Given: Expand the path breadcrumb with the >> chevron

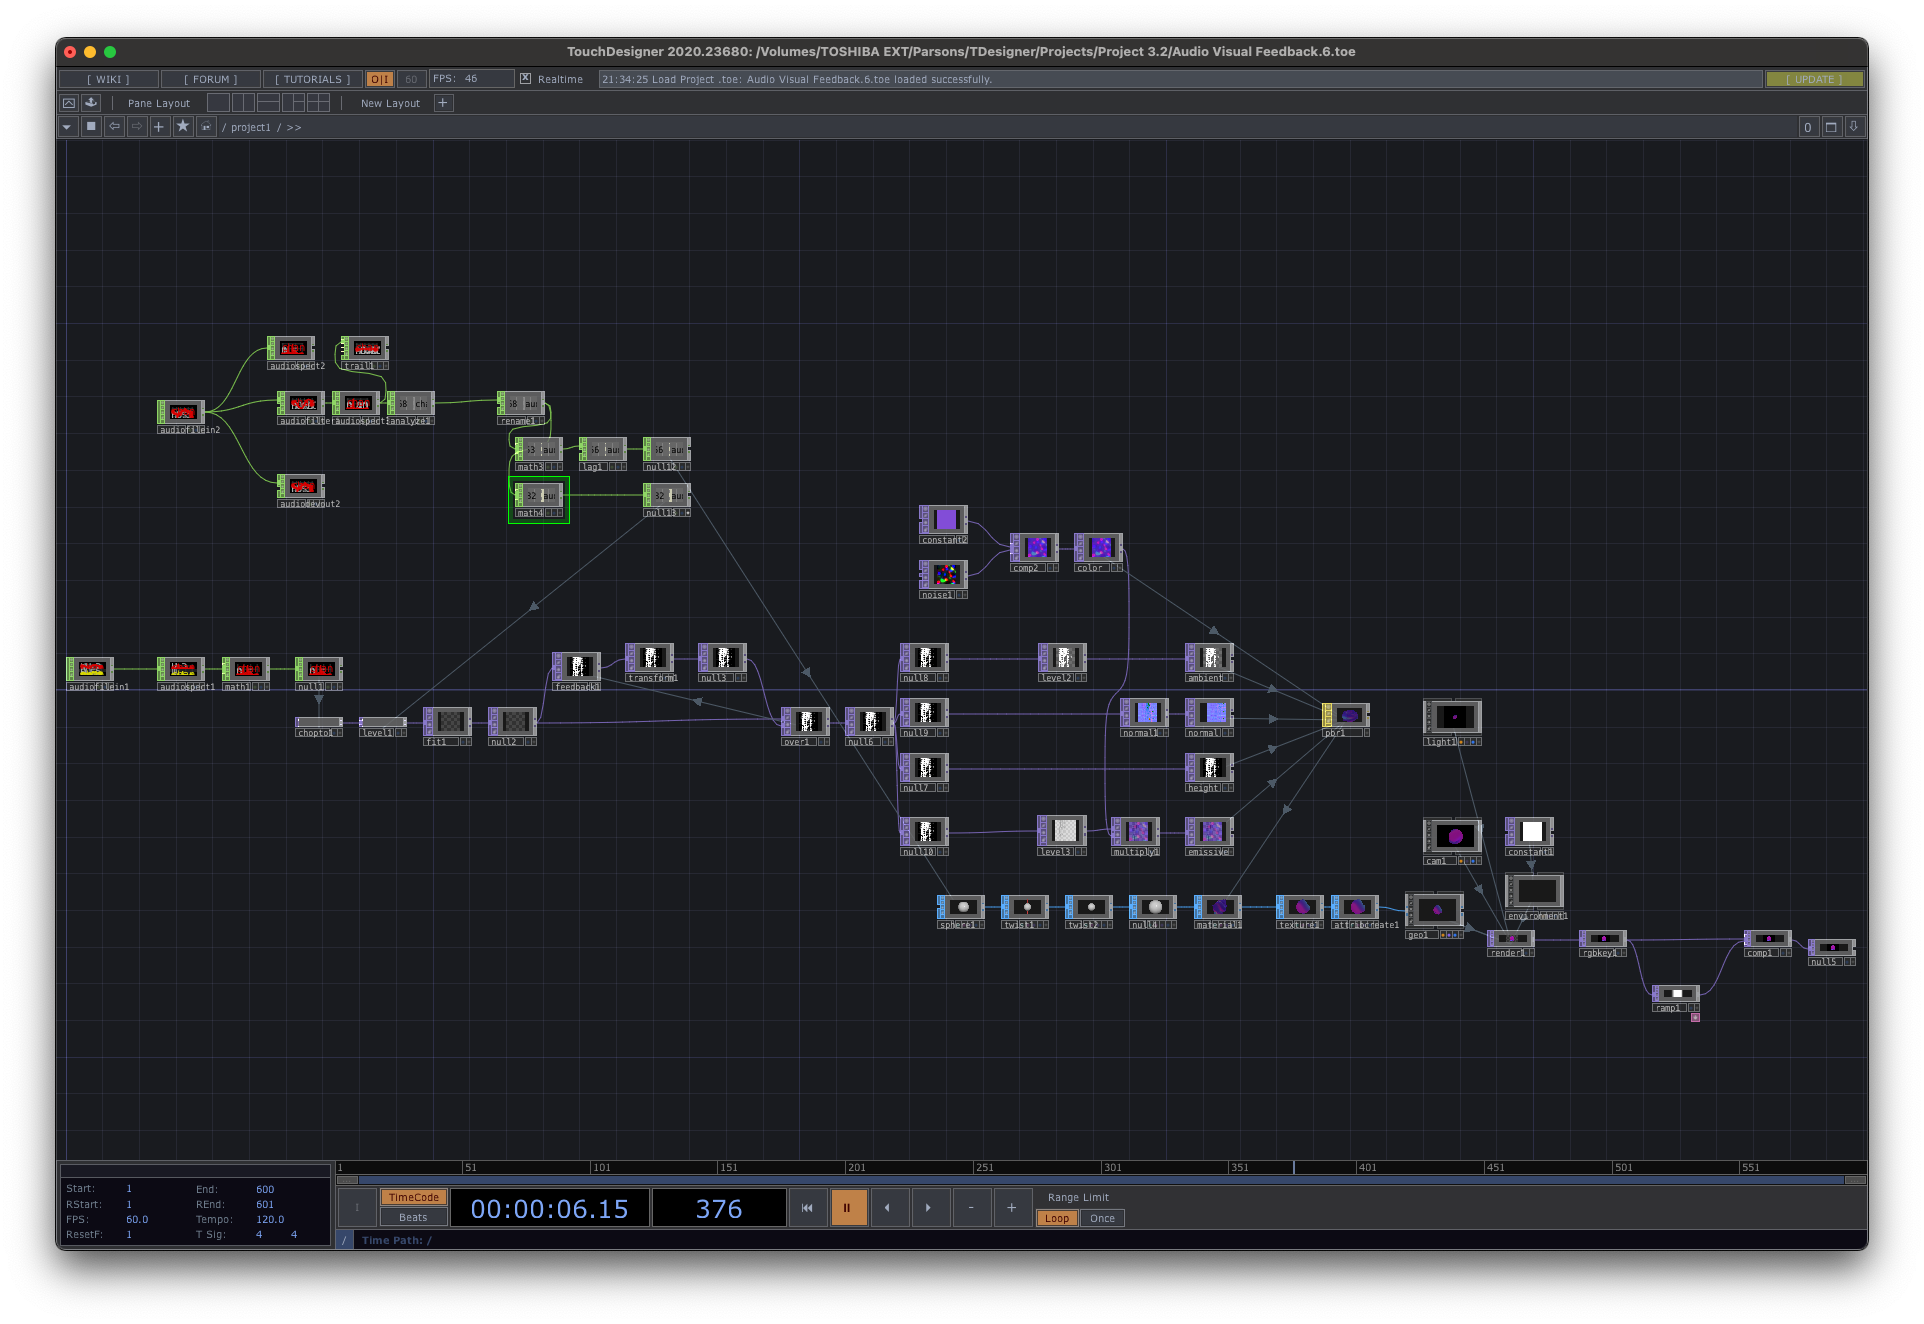Looking at the screenshot, I should [294, 127].
